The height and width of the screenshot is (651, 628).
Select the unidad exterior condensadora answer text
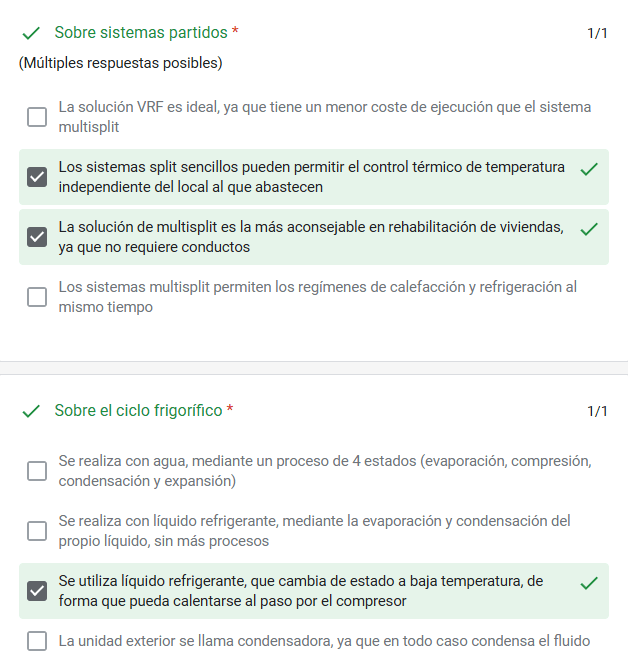point(324,641)
